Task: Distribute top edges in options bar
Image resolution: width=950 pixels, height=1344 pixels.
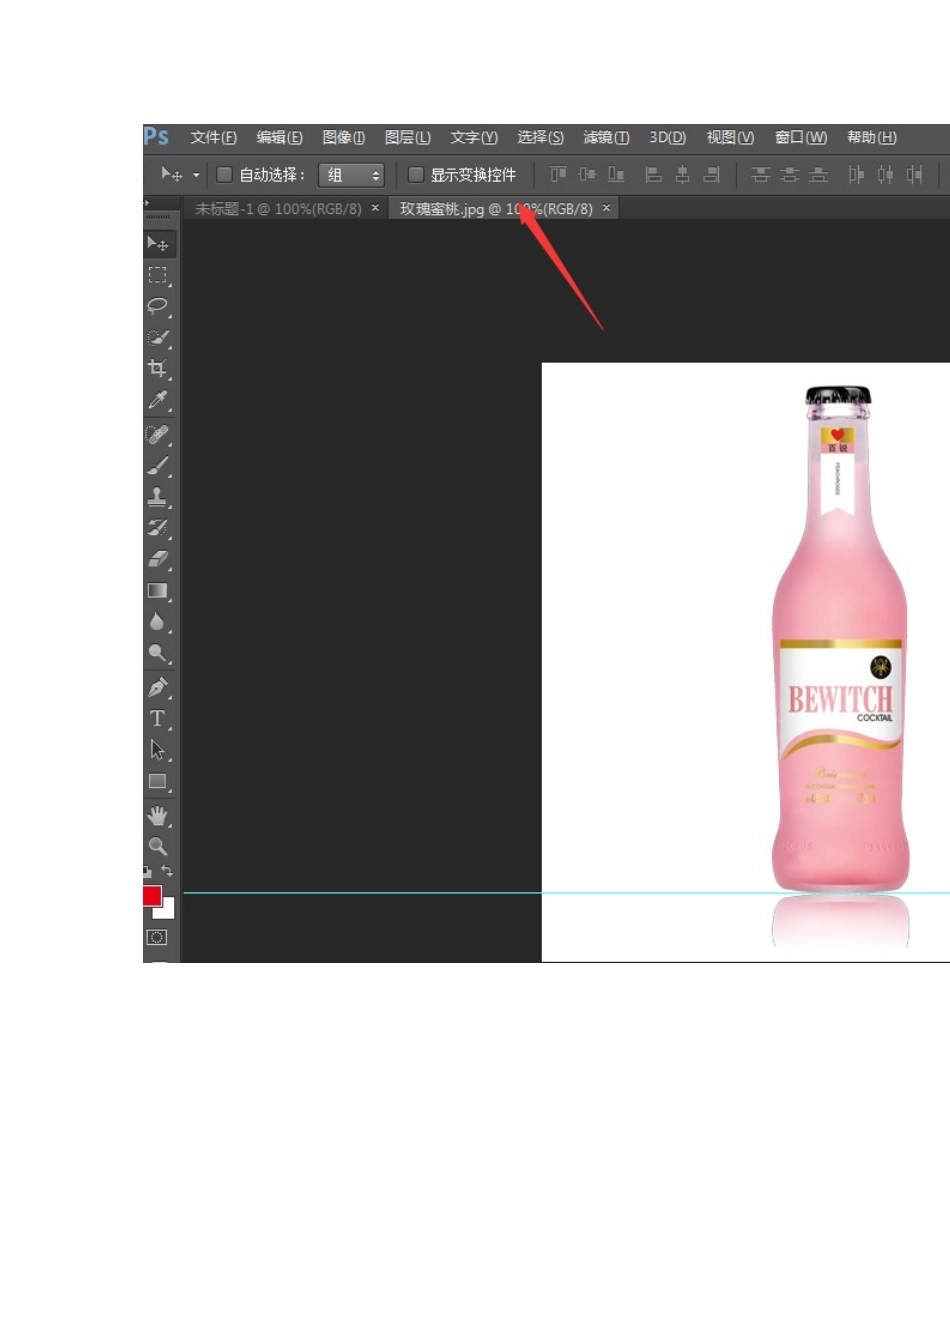Action: click(760, 175)
